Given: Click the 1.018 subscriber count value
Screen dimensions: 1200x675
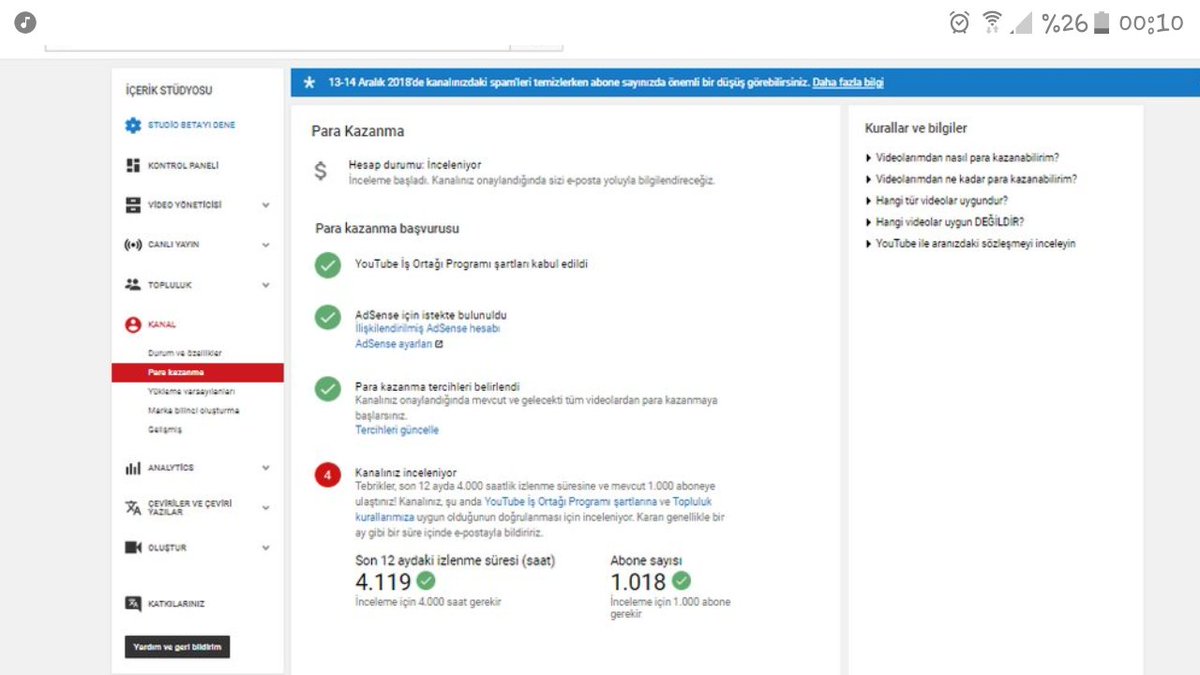Looking at the screenshot, I should pos(638,581).
